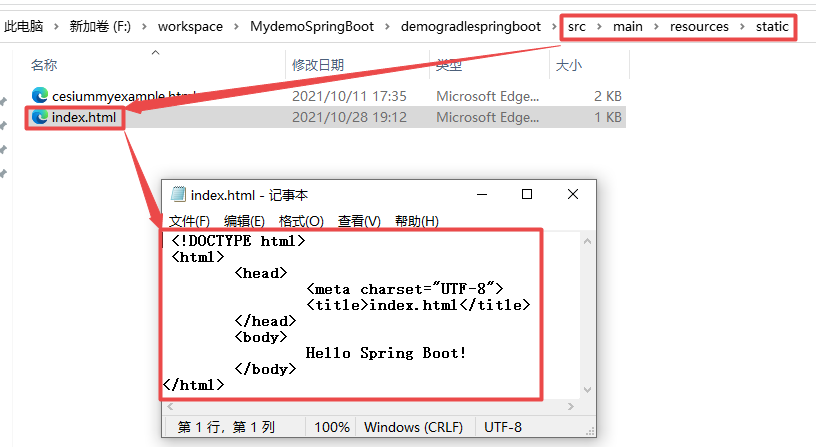Viewport: 816px width, 447px height.
Task: Click the 2 KB size cell
Action: coord(608,96)
